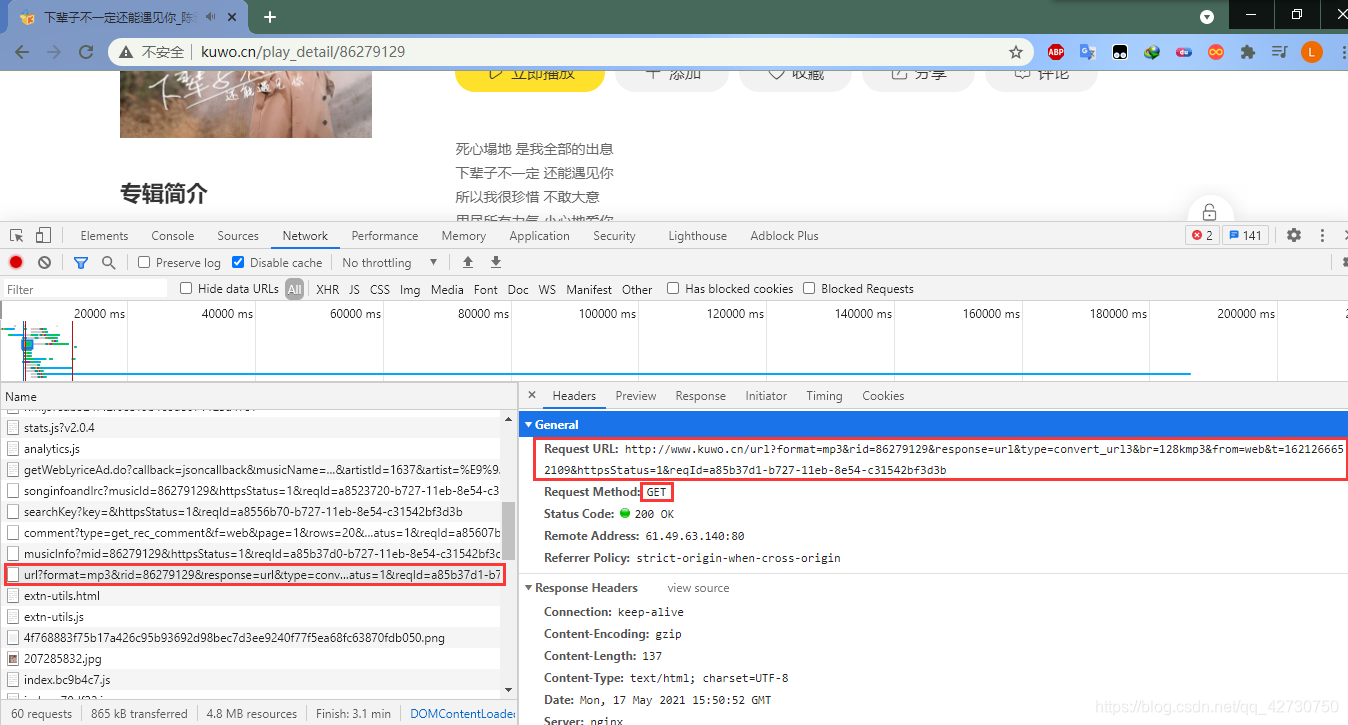The height and width of the screenshot is (725, 1348).
Task: Switch to the Elements panel
Action: coord(104,236)
